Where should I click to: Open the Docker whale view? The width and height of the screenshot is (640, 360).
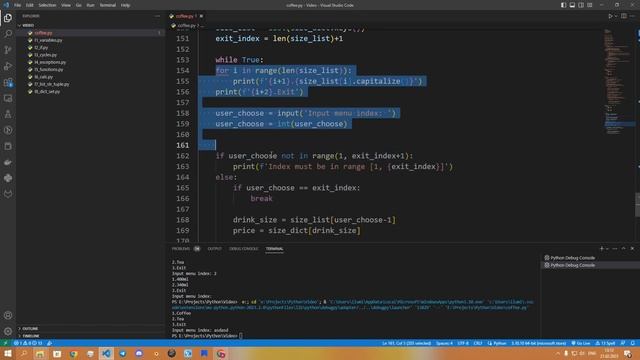[x=8, y=162]
